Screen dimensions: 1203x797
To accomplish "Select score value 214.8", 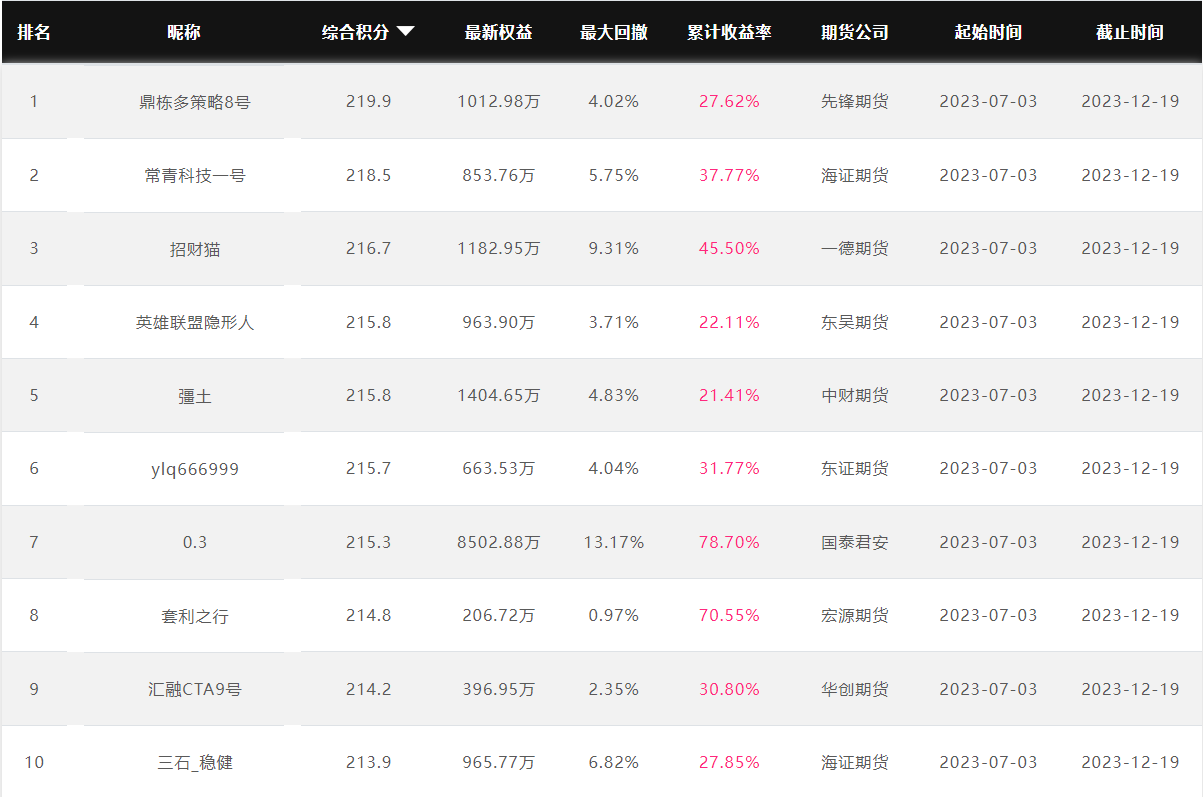I will pos(369,615).
